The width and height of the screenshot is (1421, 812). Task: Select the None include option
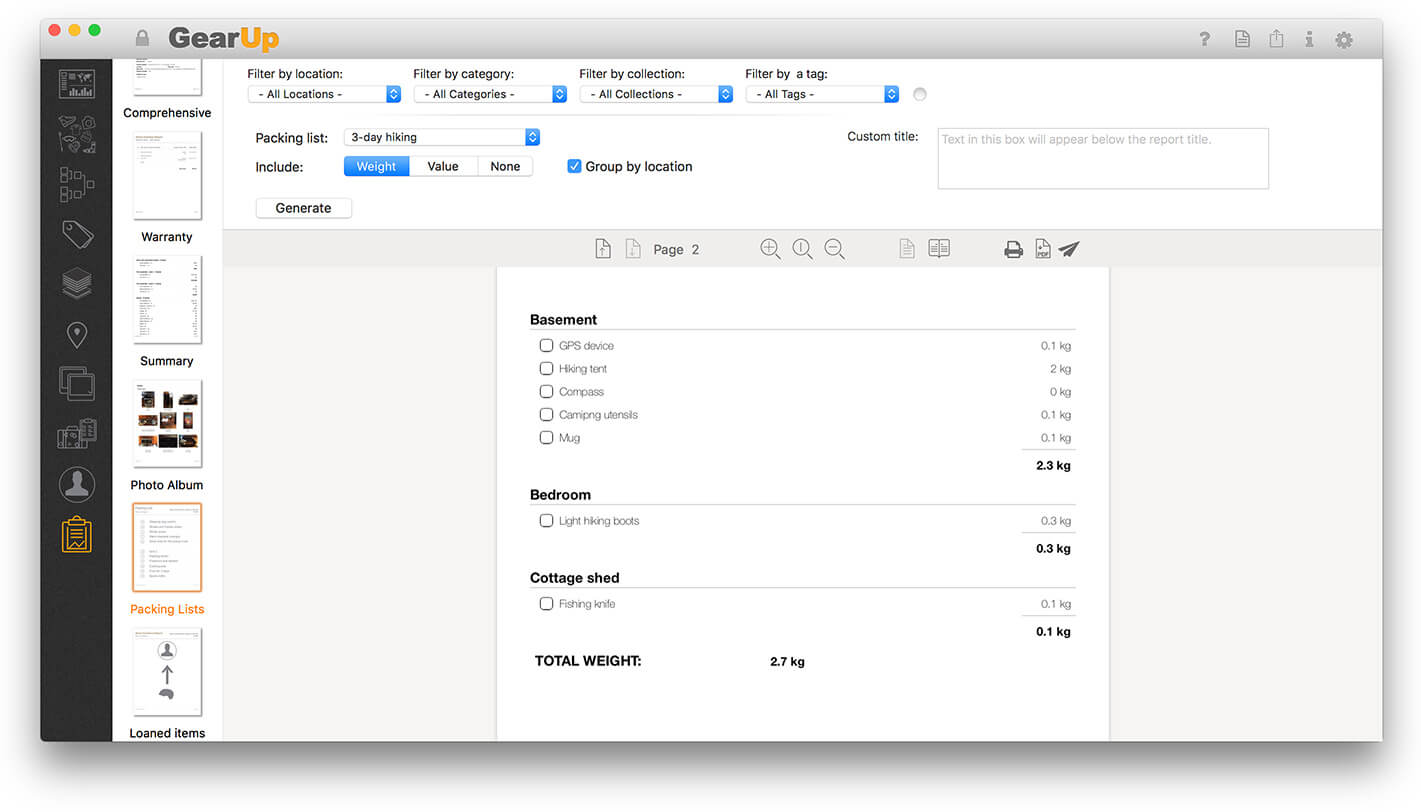click(x=505, y=167)
